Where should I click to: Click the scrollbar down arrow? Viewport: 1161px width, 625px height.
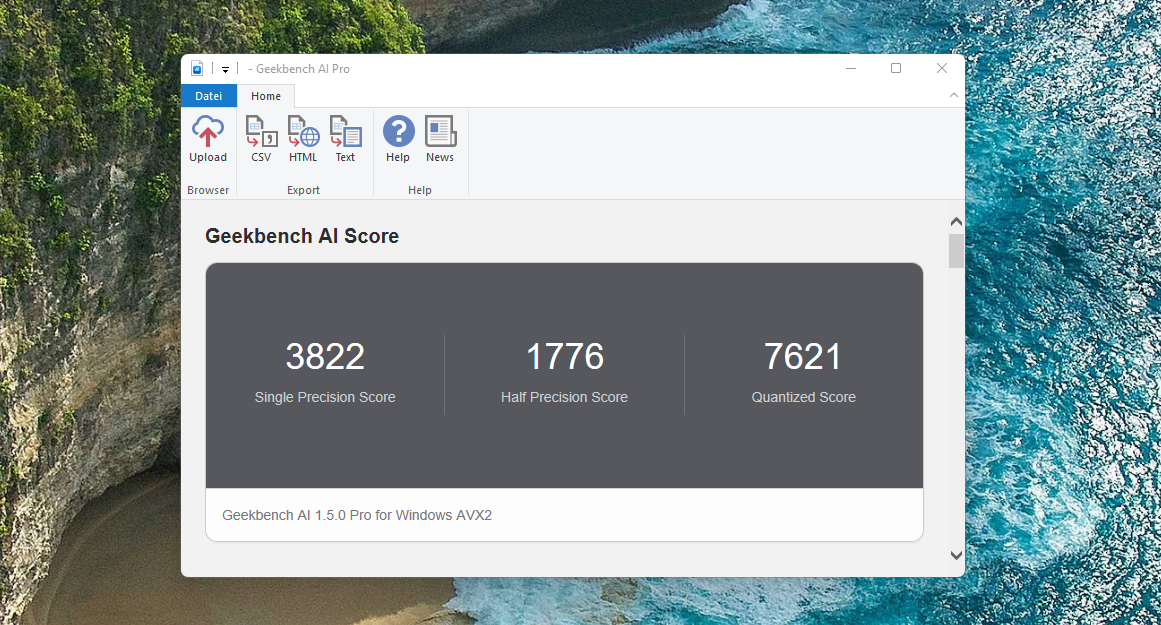[x=955, y=554]
